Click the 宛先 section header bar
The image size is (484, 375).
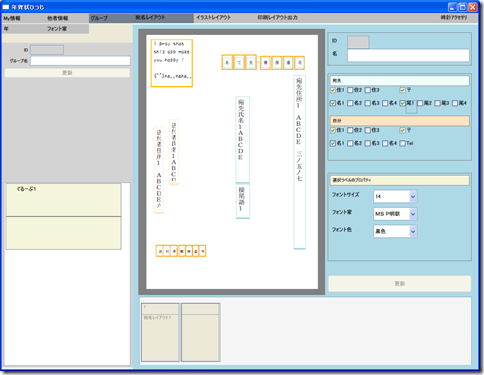[x=400, y=81]
